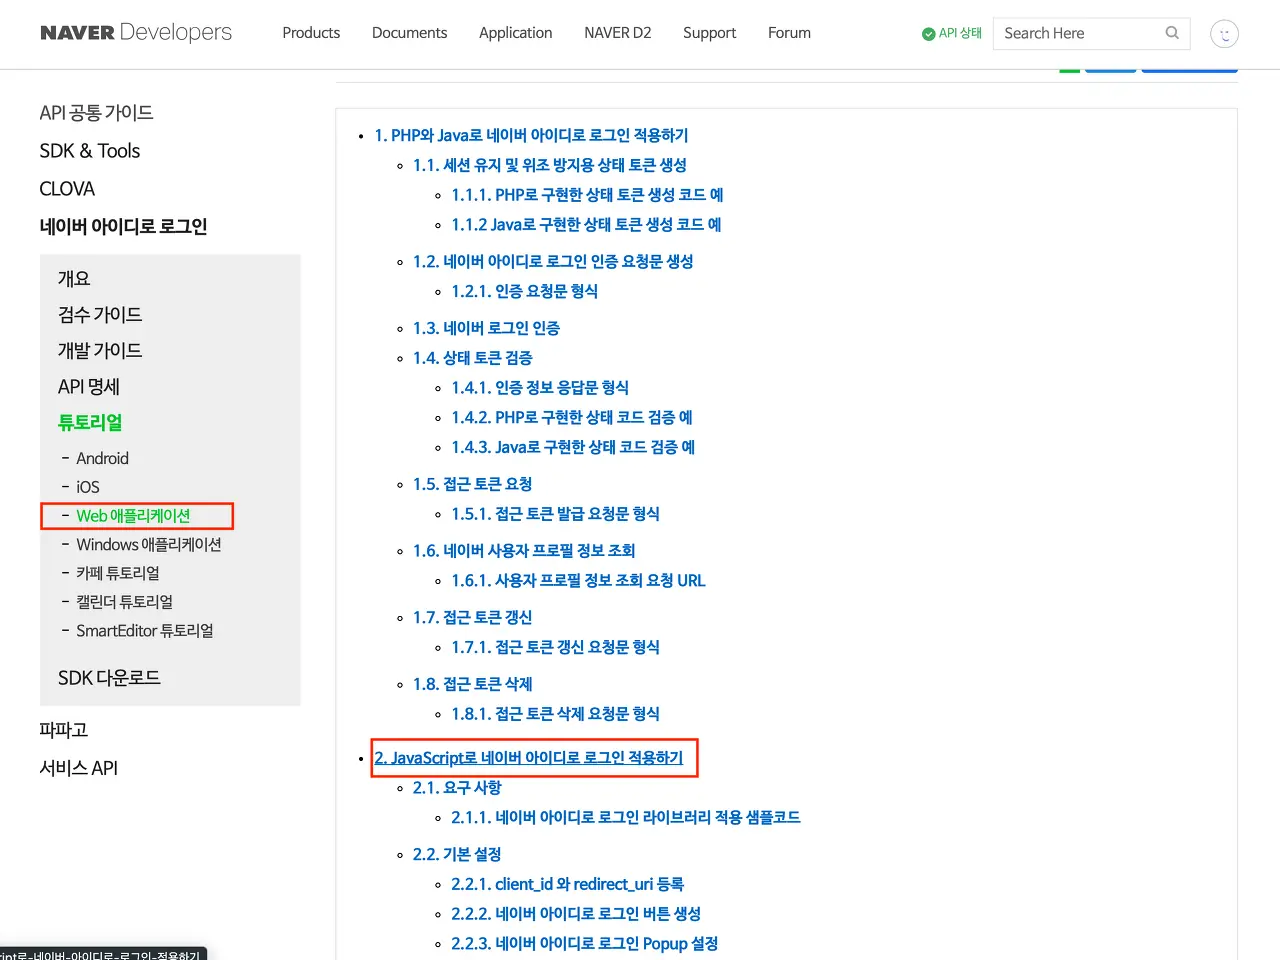Open the NAVER D2 menu

click(x=617, y=33)
